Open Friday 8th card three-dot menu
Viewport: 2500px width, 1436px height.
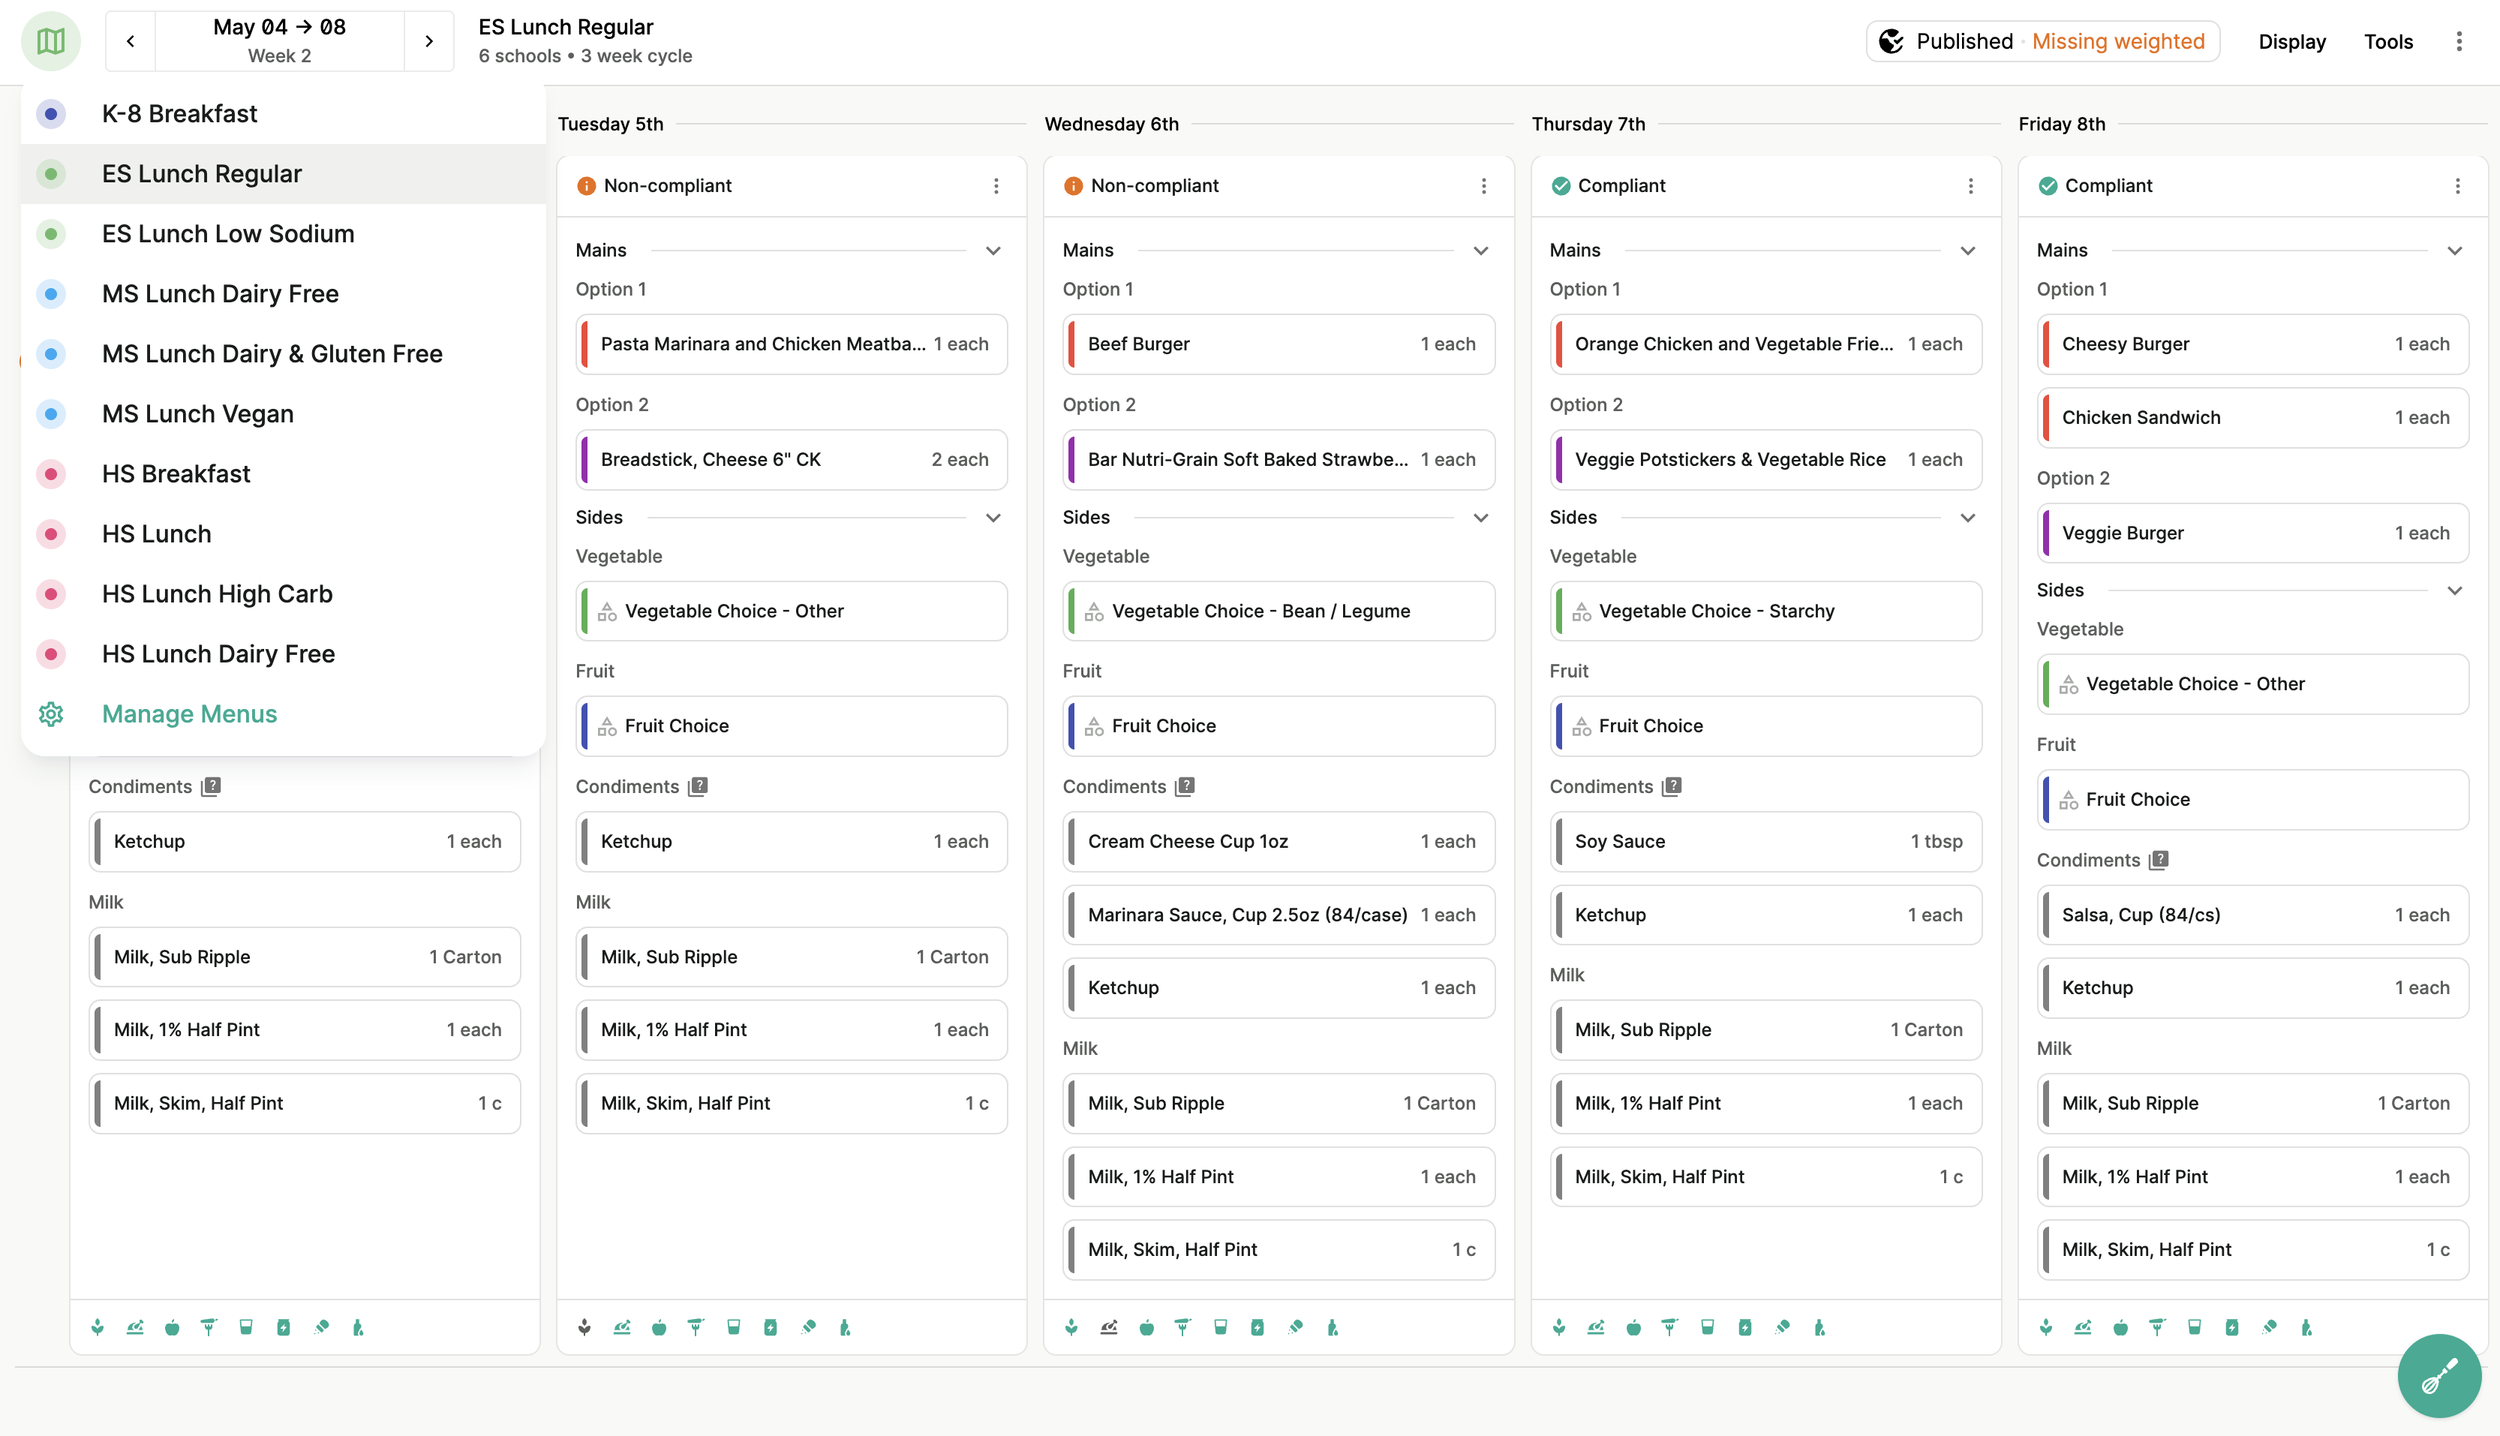(2457, 186)
